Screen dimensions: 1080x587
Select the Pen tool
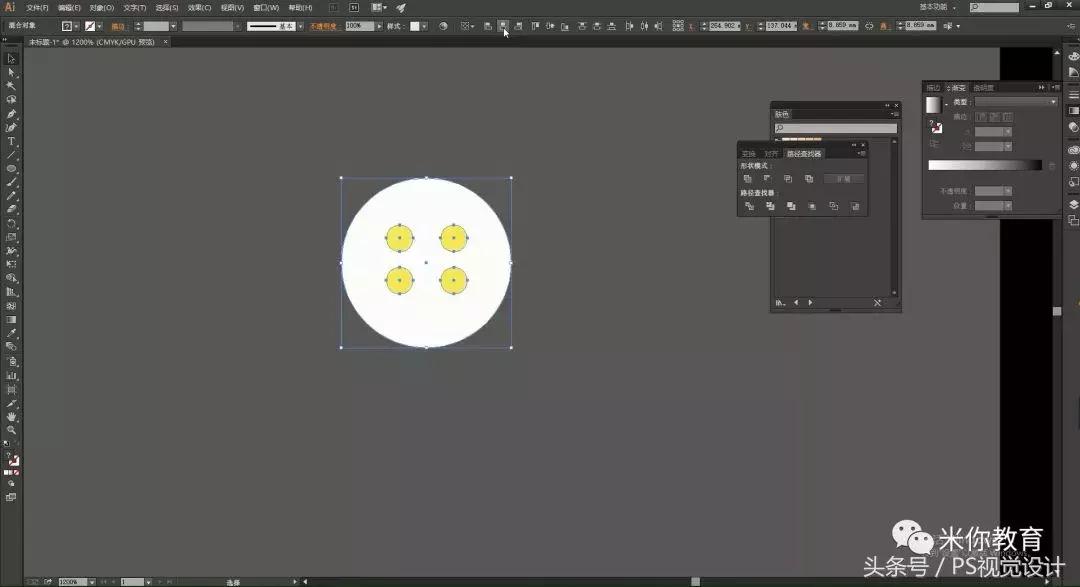click(x=12, y=114)
